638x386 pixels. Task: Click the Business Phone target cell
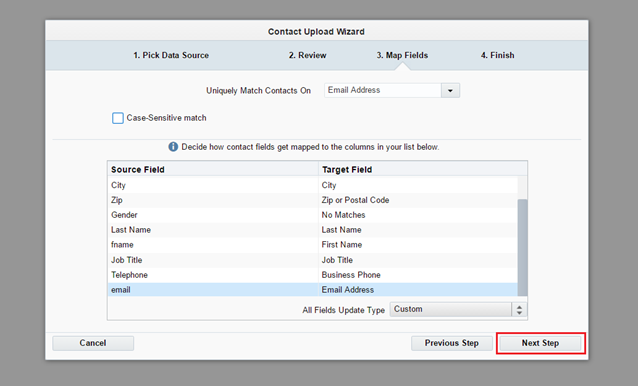point(418,275)
